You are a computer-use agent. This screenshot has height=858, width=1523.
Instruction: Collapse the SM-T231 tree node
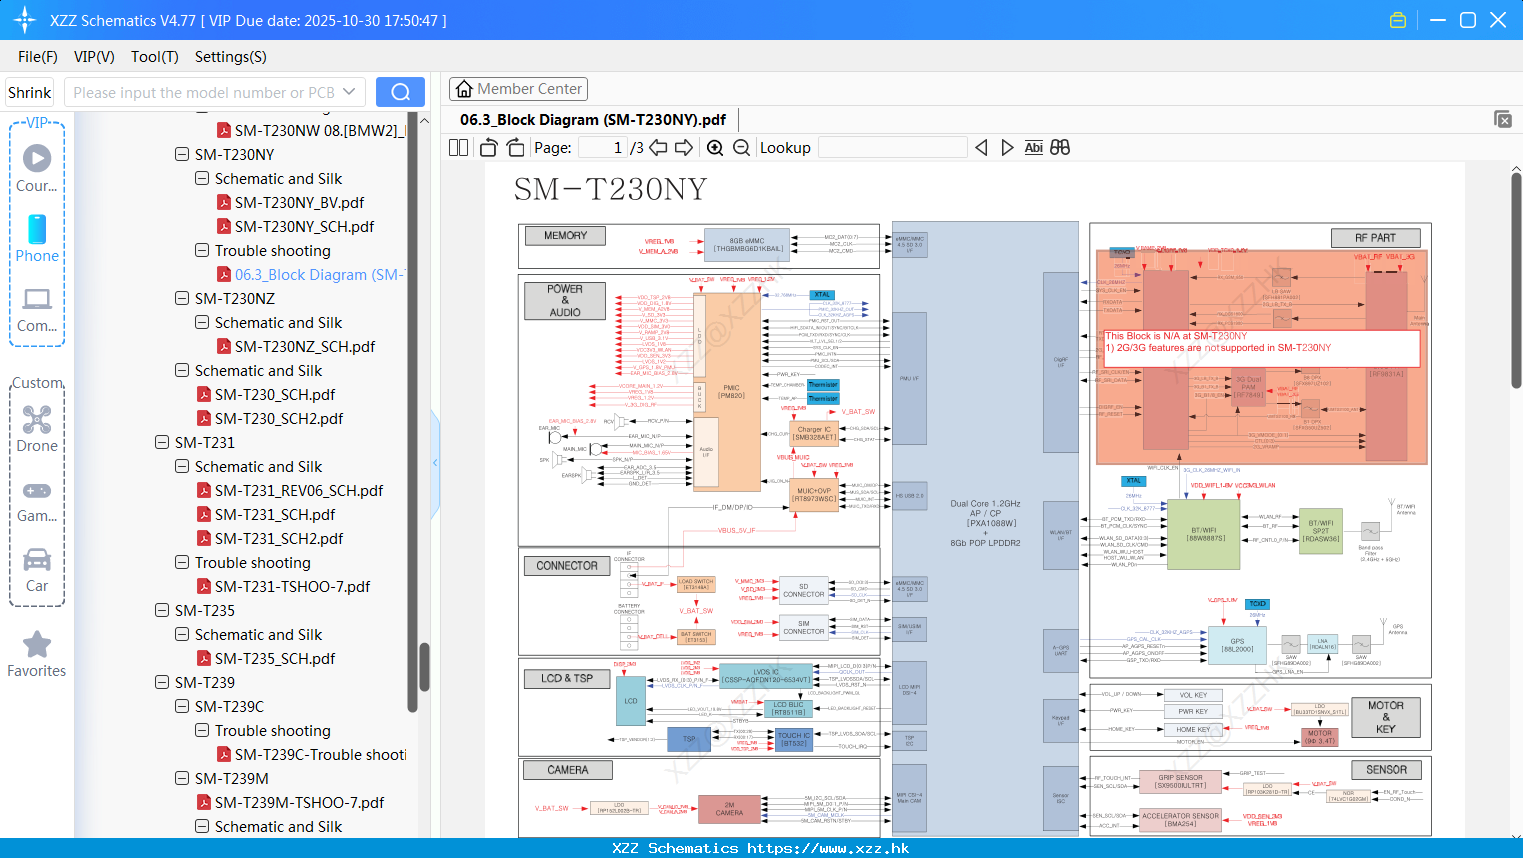[162, 442]
